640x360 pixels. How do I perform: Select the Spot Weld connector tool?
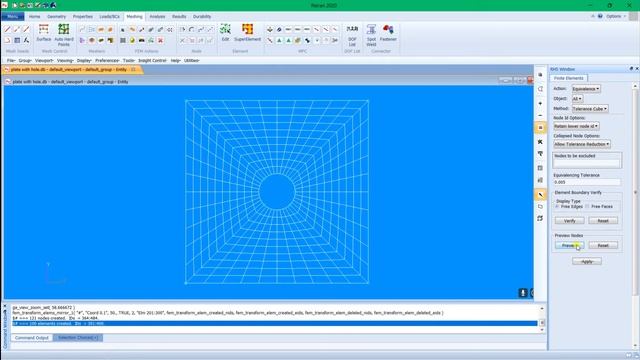(x=371, y=35)
